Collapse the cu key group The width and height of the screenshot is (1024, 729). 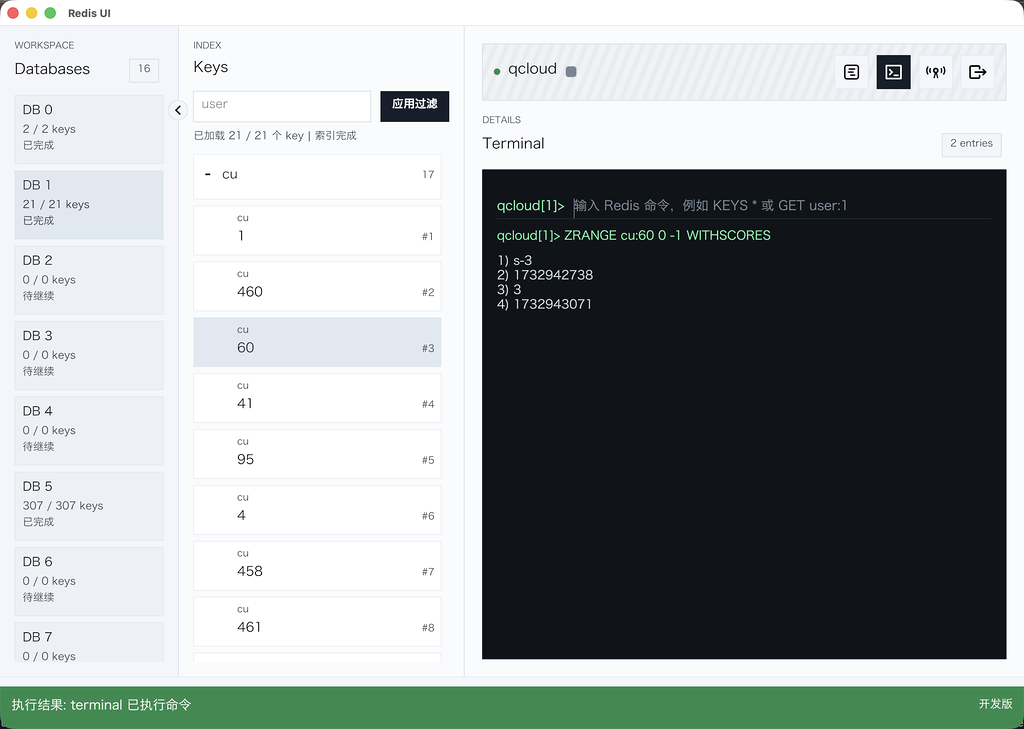(208, 175)
